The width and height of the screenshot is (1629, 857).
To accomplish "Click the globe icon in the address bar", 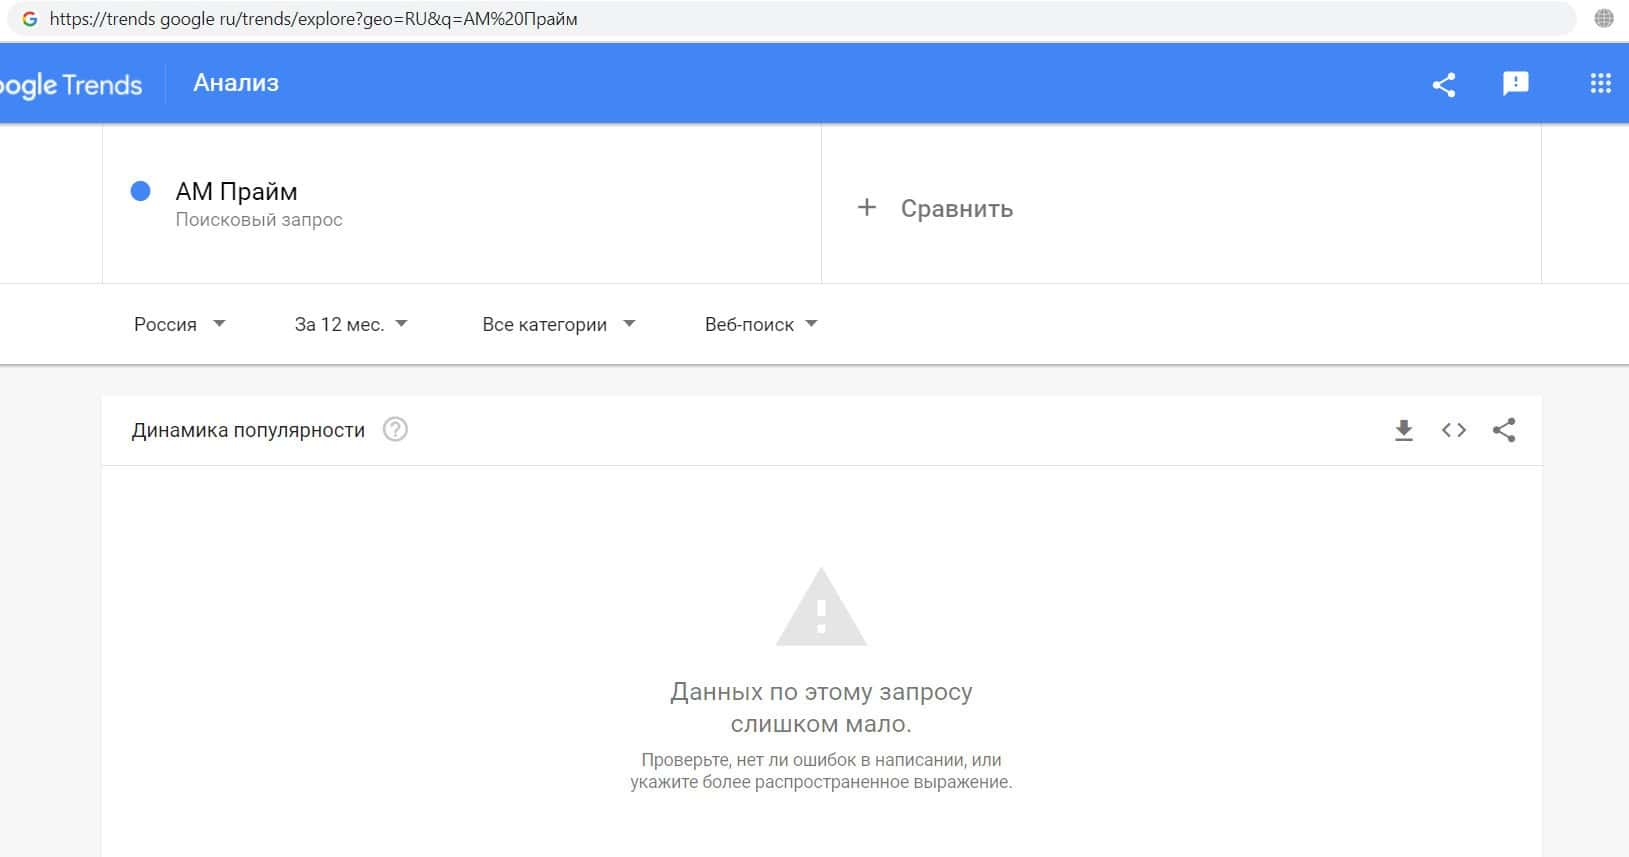I will [x=1604, y=18].
